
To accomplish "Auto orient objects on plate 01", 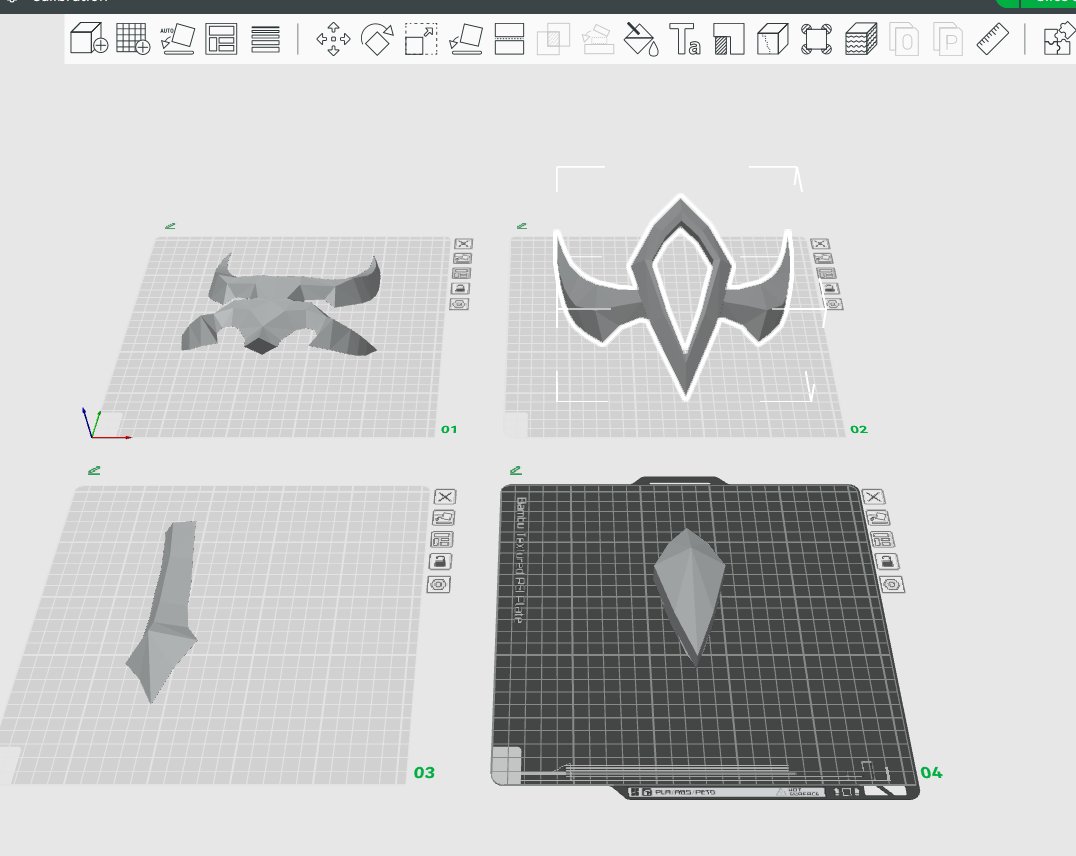I will click(x=463, y=259).
